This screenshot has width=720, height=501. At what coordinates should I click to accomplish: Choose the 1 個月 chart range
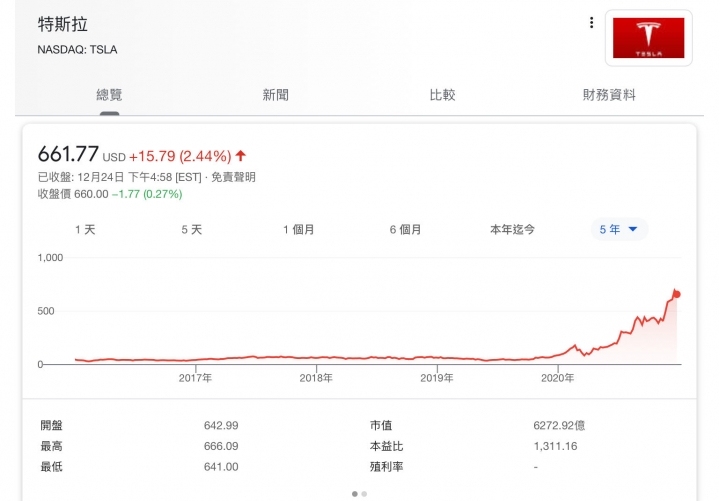(x=298, y=230)
